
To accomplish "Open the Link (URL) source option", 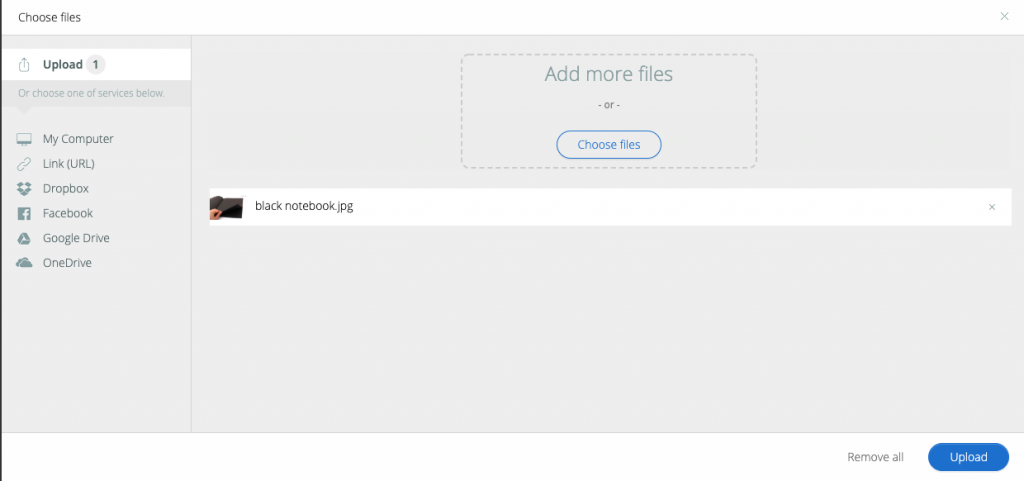I will pyautogui.click(x=68, y=164).
